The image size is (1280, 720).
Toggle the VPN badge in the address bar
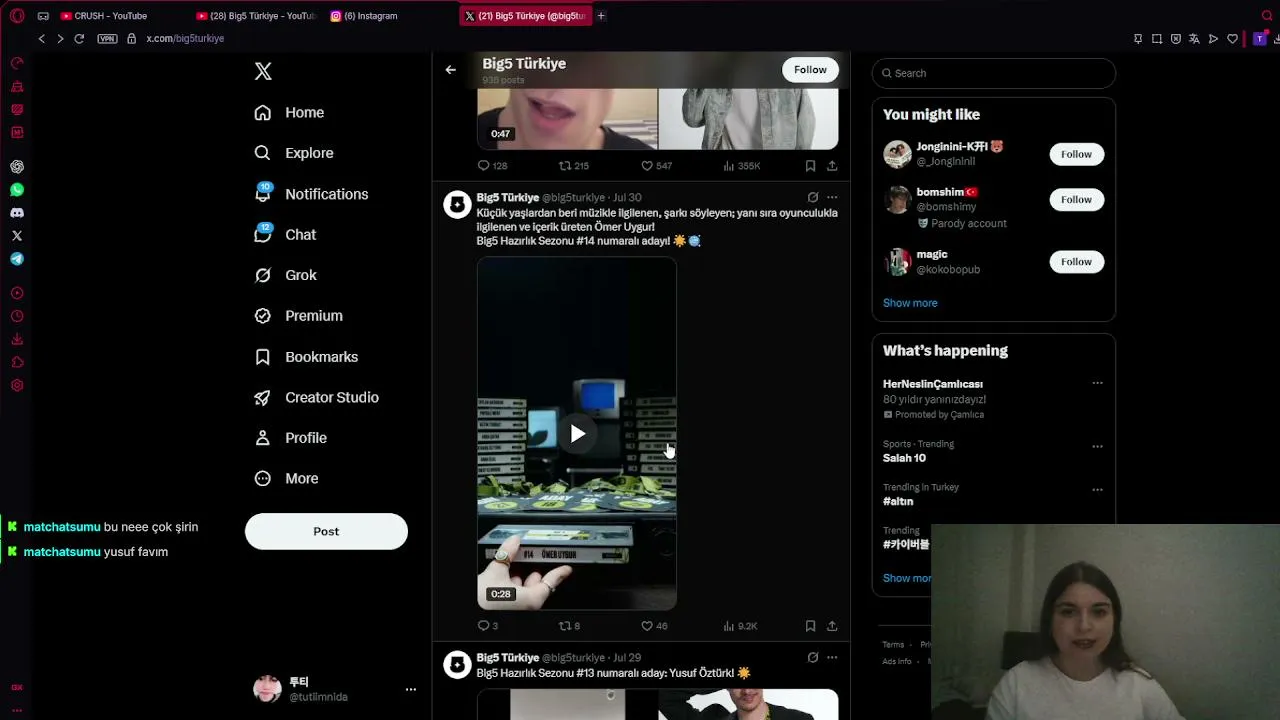107,39
